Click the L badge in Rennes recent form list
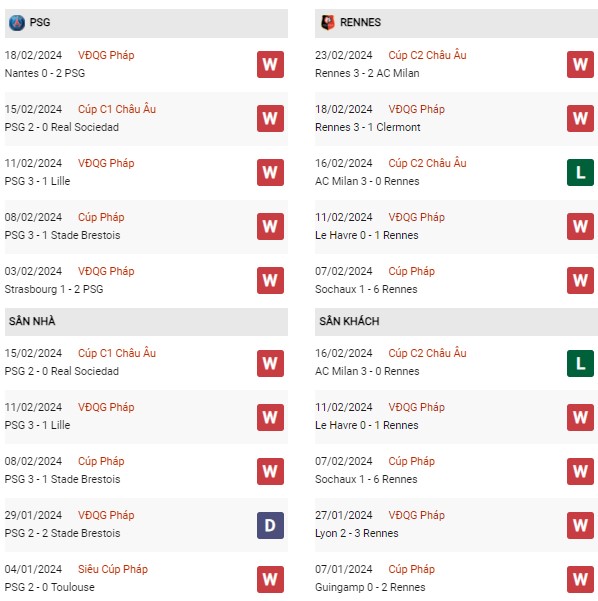598x601 pixels. [x=580, y=172]
